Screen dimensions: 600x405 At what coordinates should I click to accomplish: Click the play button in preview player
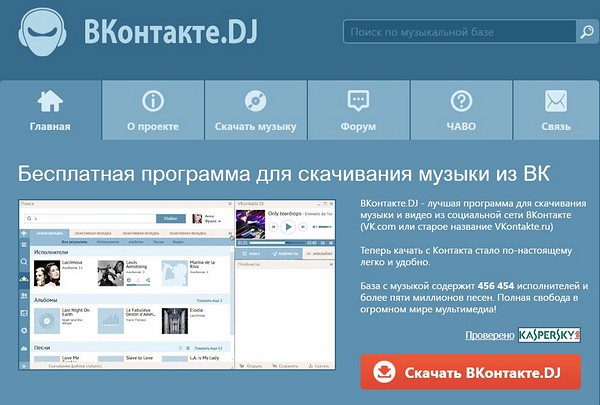click(288, 227)
